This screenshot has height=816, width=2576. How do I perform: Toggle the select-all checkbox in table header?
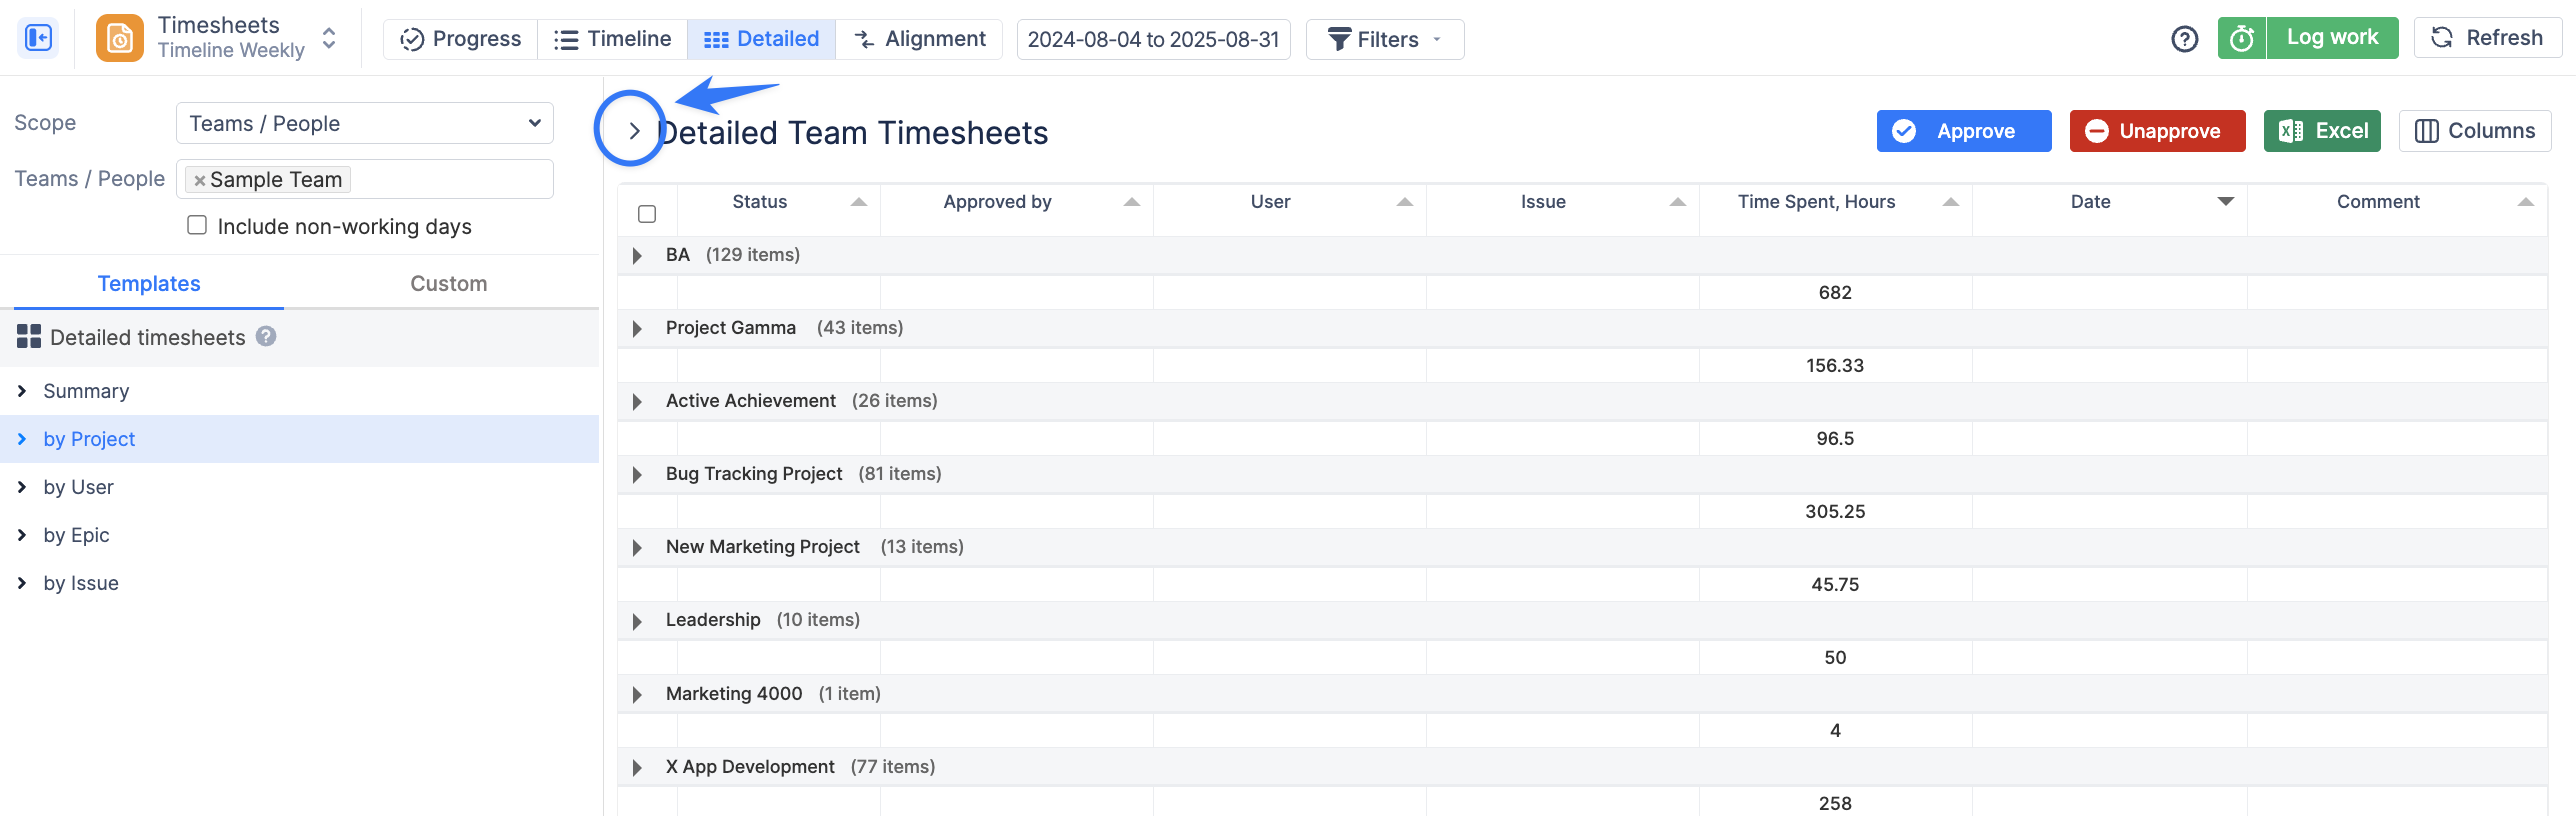pos(647,214)
